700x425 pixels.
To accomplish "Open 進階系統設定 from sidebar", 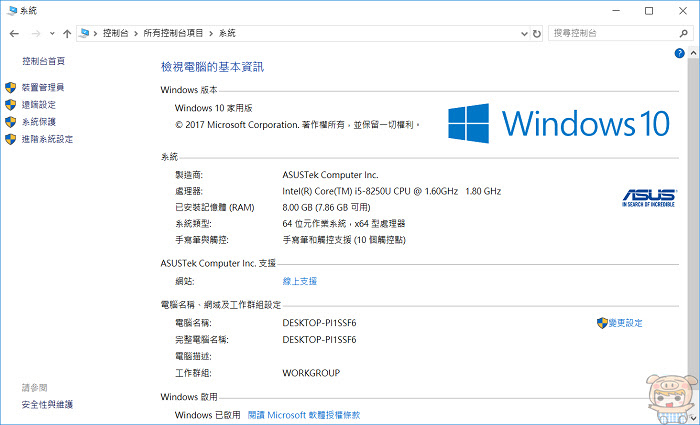I will coord(47,139).
